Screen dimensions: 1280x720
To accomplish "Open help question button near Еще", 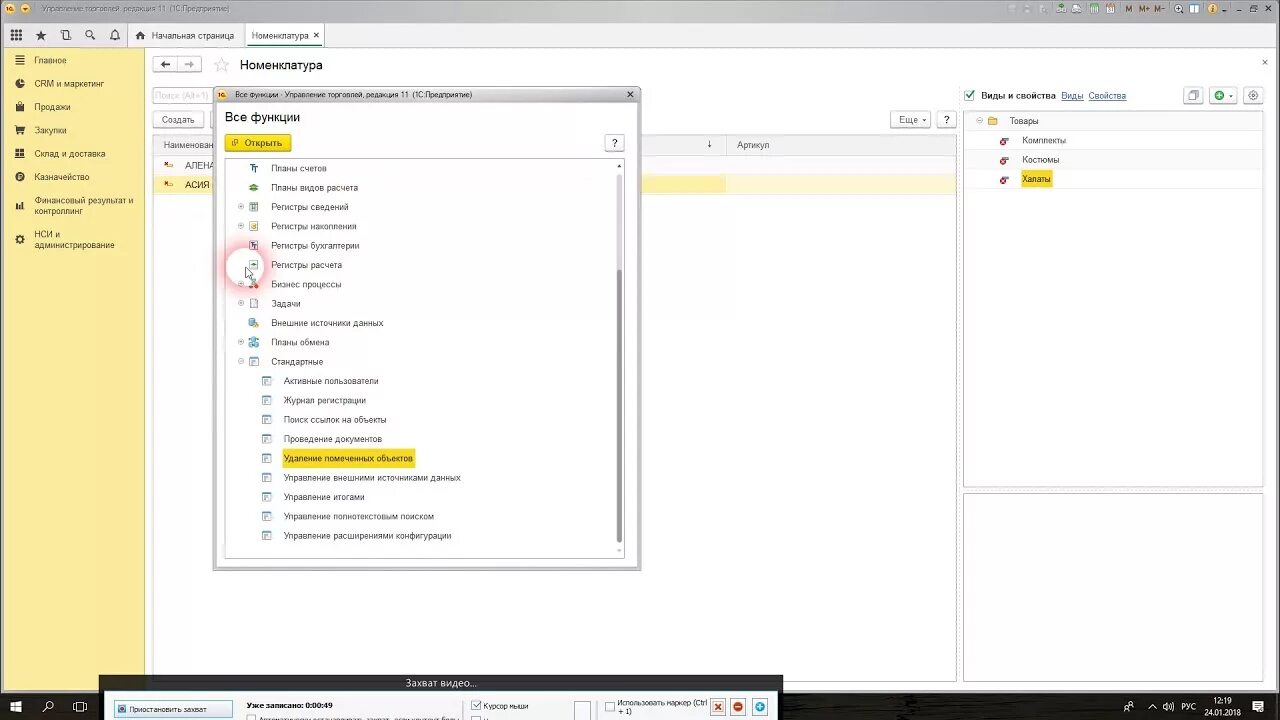I will tap(946, 120).
